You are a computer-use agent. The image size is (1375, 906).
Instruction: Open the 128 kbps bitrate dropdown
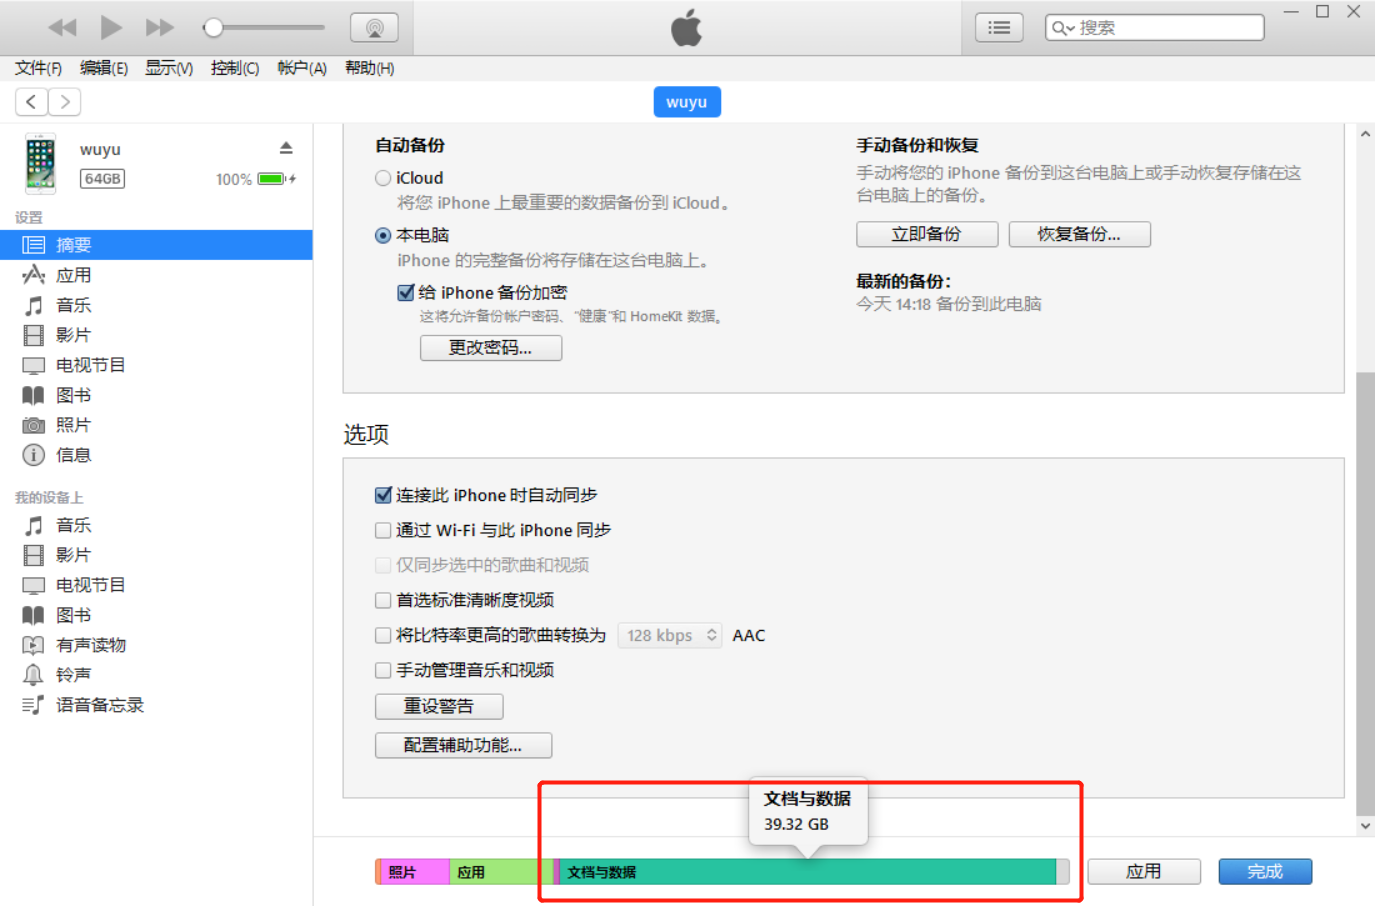[670, 635]
